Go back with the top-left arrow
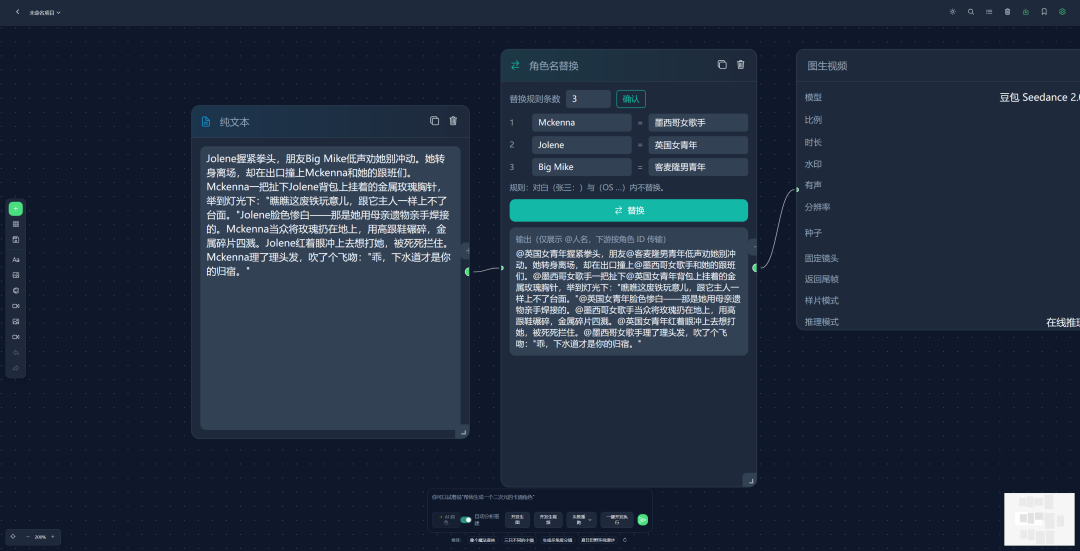 18,12
